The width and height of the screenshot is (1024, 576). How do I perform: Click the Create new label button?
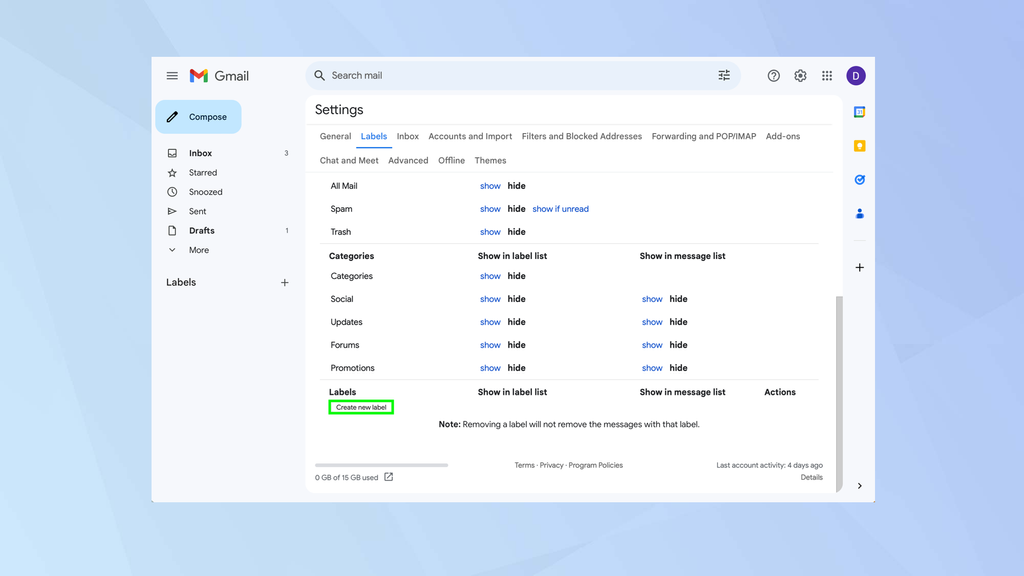[x=361, y=407]
